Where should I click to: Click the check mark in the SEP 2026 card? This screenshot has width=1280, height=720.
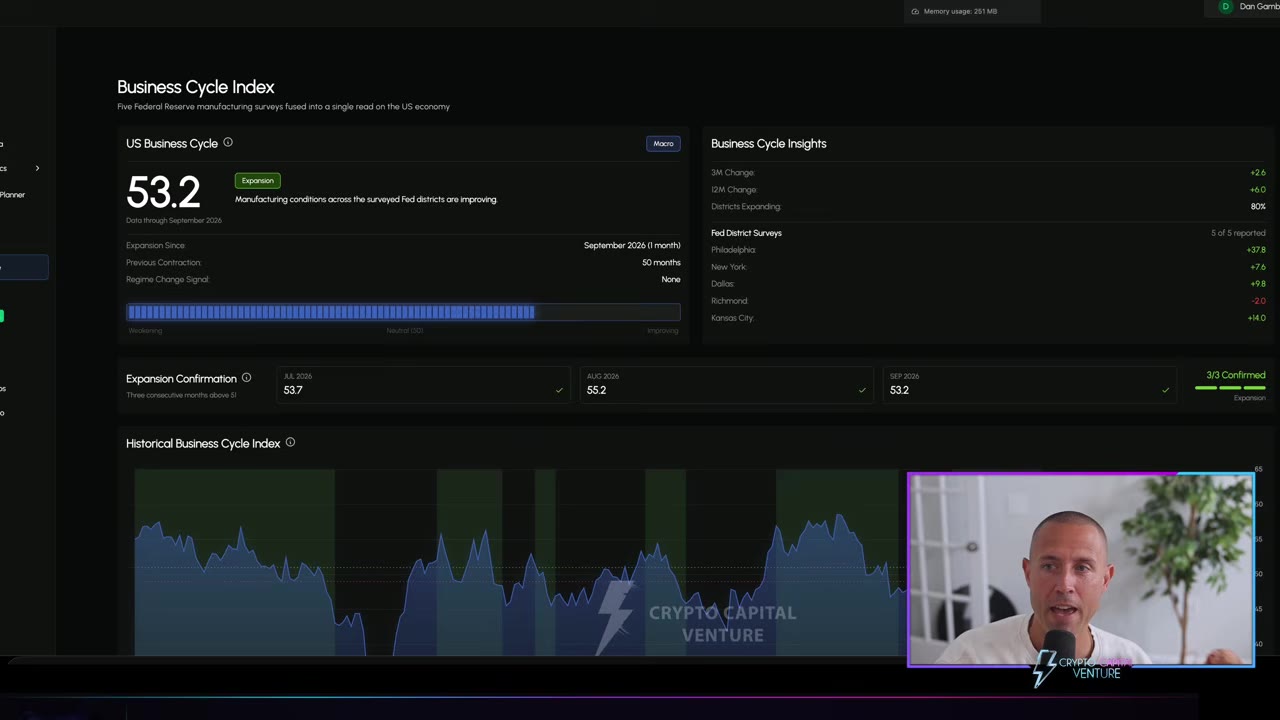coord(1165,390)
